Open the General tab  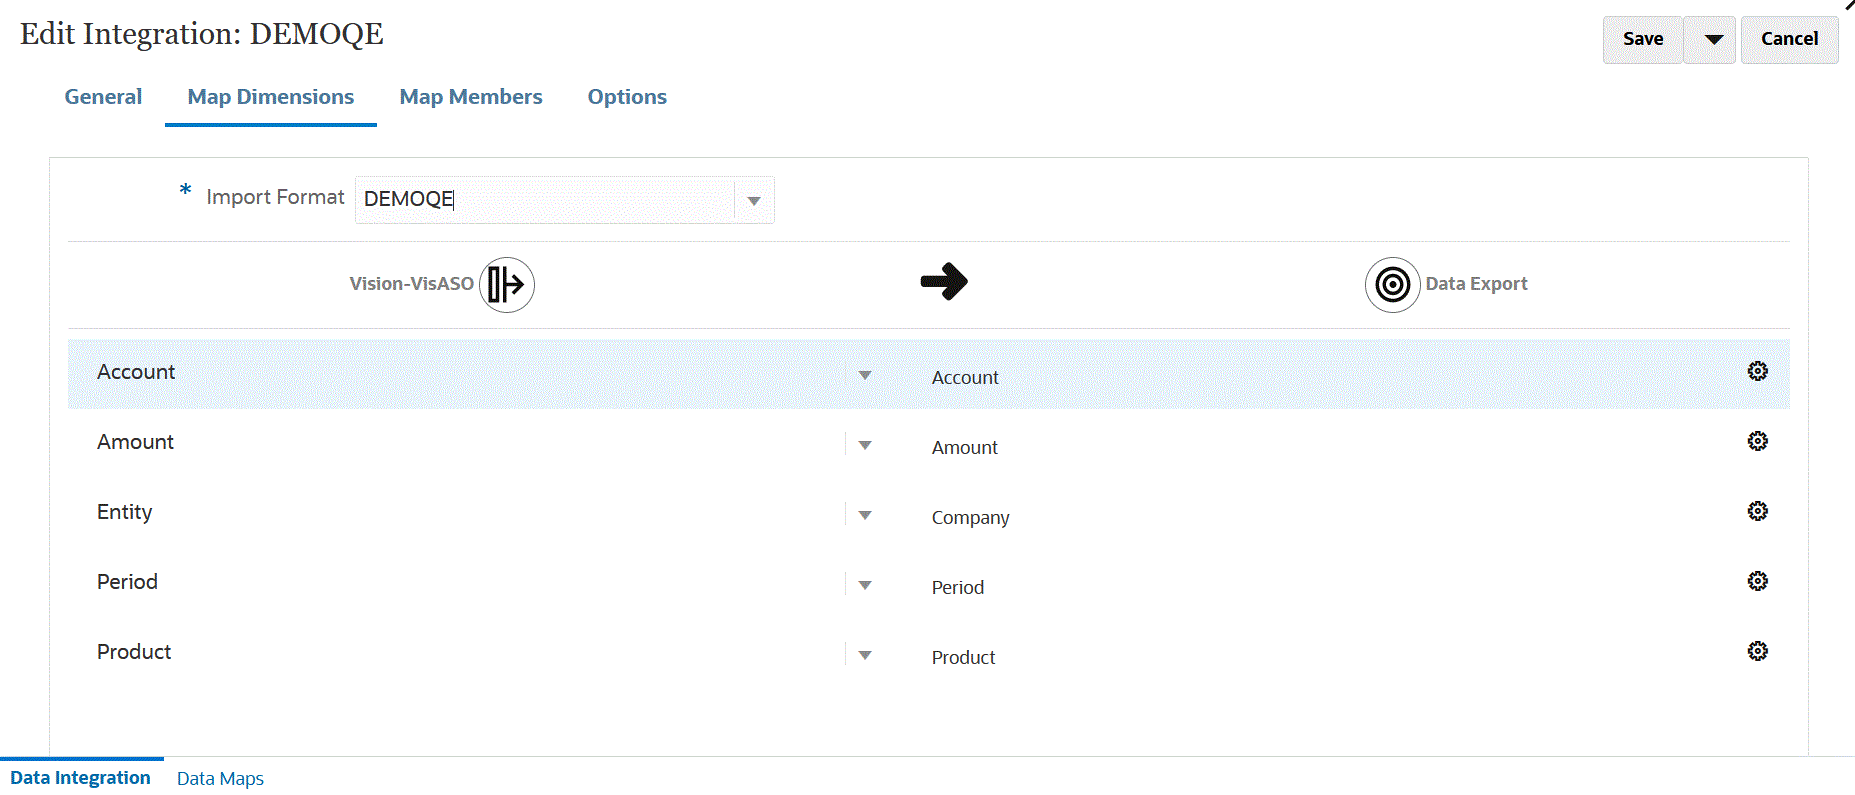[103, 97]
